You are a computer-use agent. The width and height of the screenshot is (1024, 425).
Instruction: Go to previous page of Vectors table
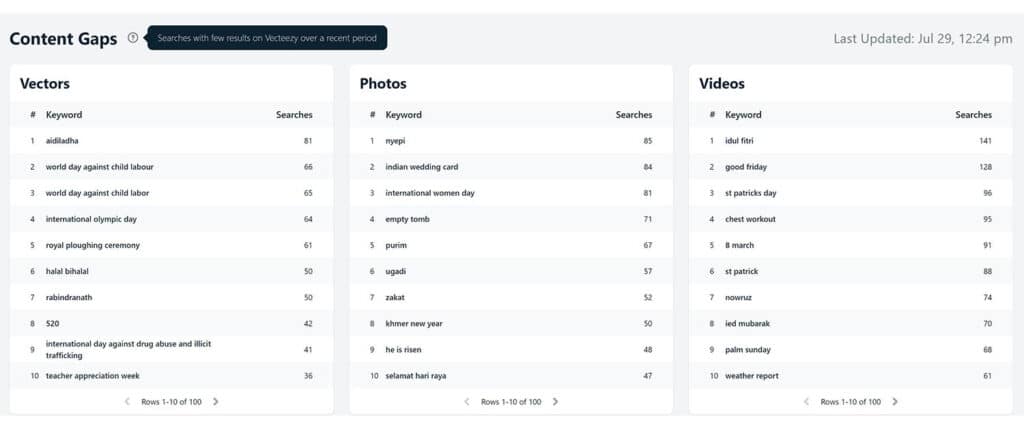pos(127,401)
